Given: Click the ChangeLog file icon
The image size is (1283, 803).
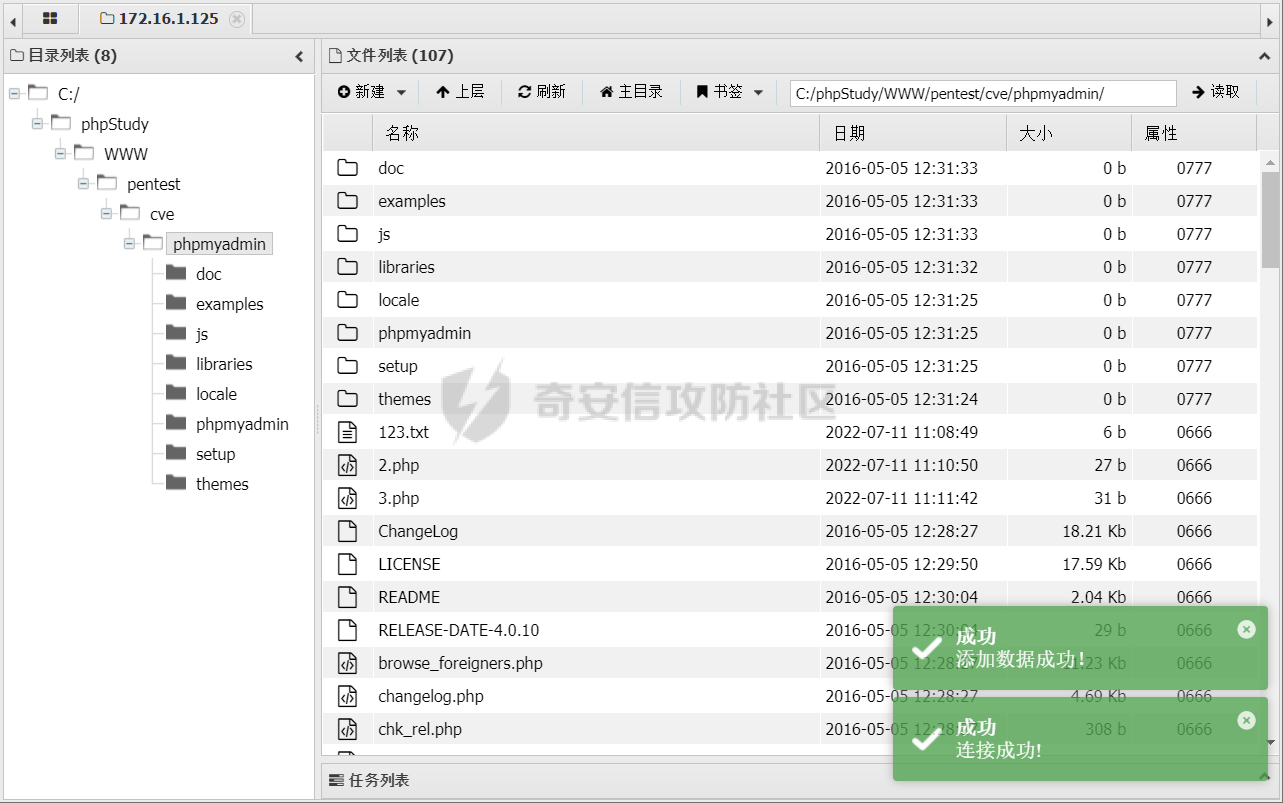Looking at the screenshot, I should tap(347, 531).
